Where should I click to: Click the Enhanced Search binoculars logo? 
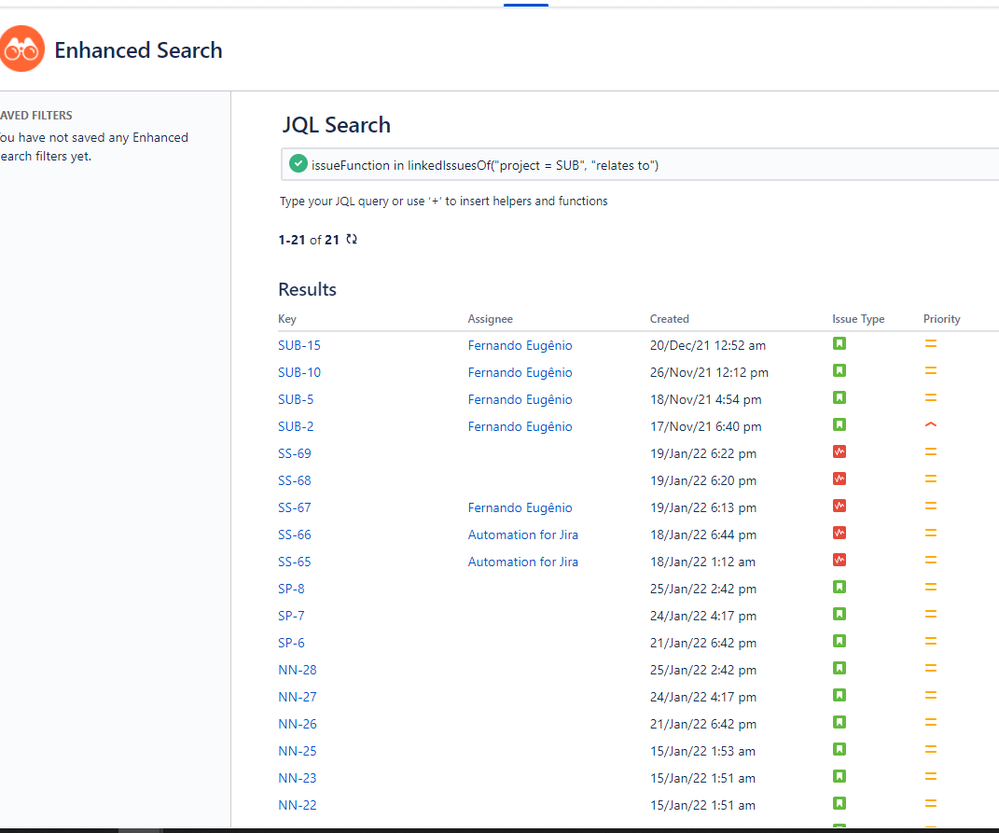(22, 48)
